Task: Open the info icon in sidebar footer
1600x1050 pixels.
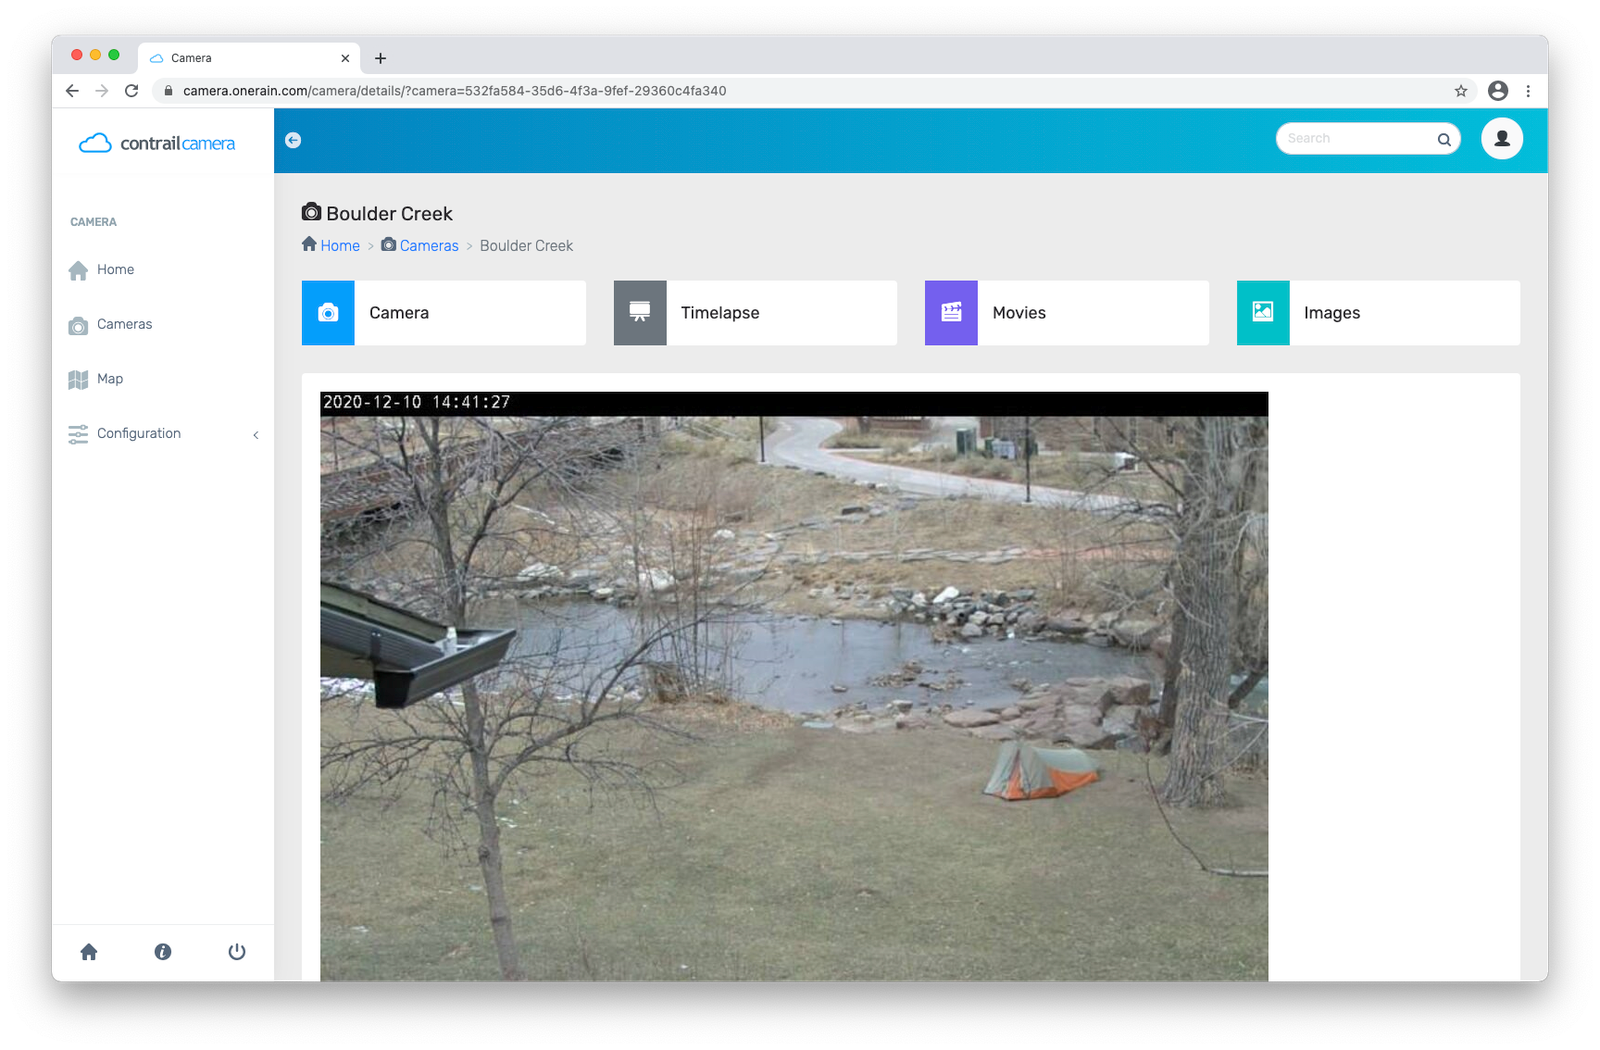Action: (163, 952)
